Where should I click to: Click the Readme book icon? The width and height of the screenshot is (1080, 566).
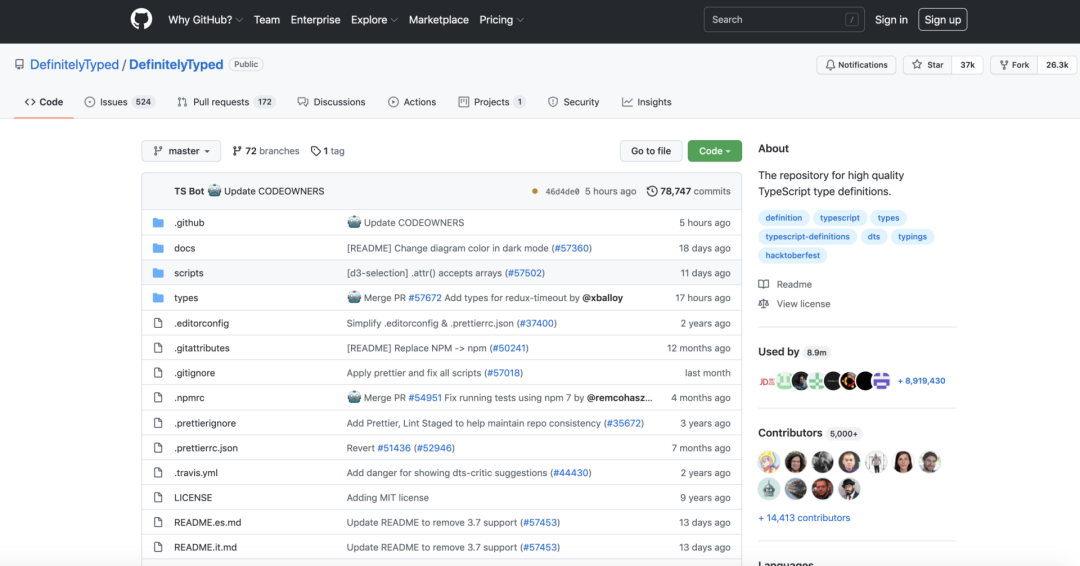[x=764, y=285]
